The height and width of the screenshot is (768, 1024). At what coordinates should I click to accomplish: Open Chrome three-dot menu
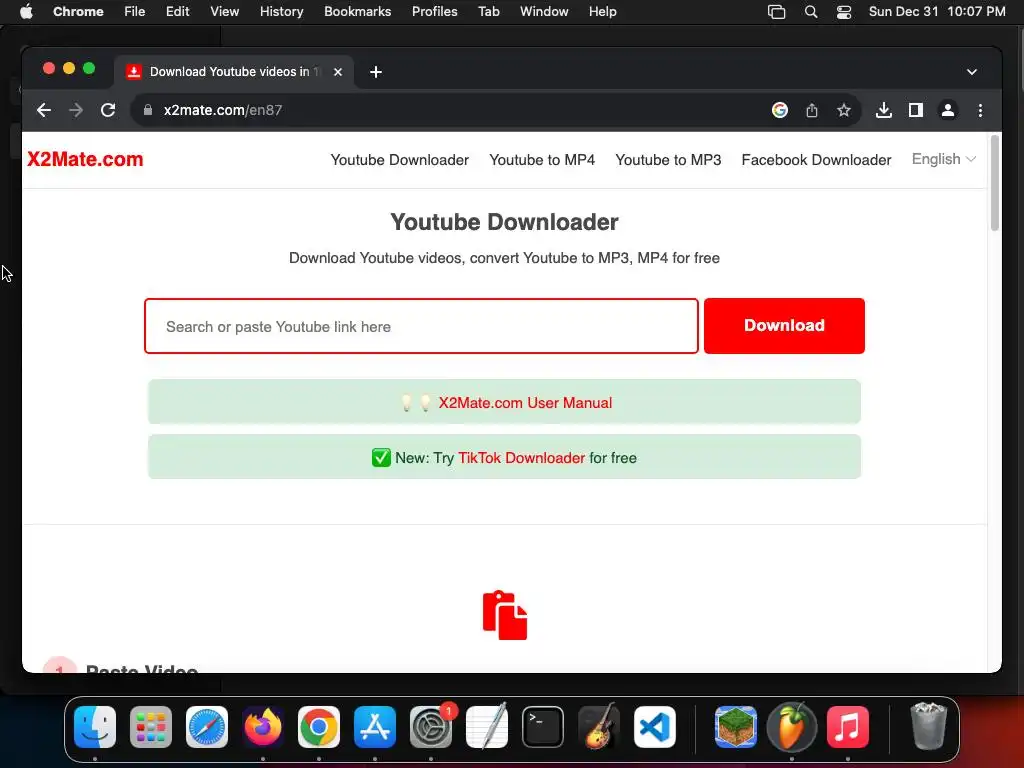pyautogui.click(x=980, y=110)
